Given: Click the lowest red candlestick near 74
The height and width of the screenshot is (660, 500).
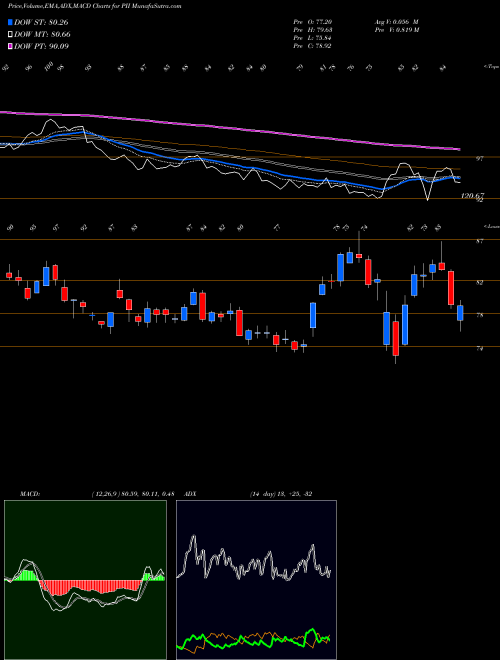Looking at the screenshot, I should click(x=396, y=338).
